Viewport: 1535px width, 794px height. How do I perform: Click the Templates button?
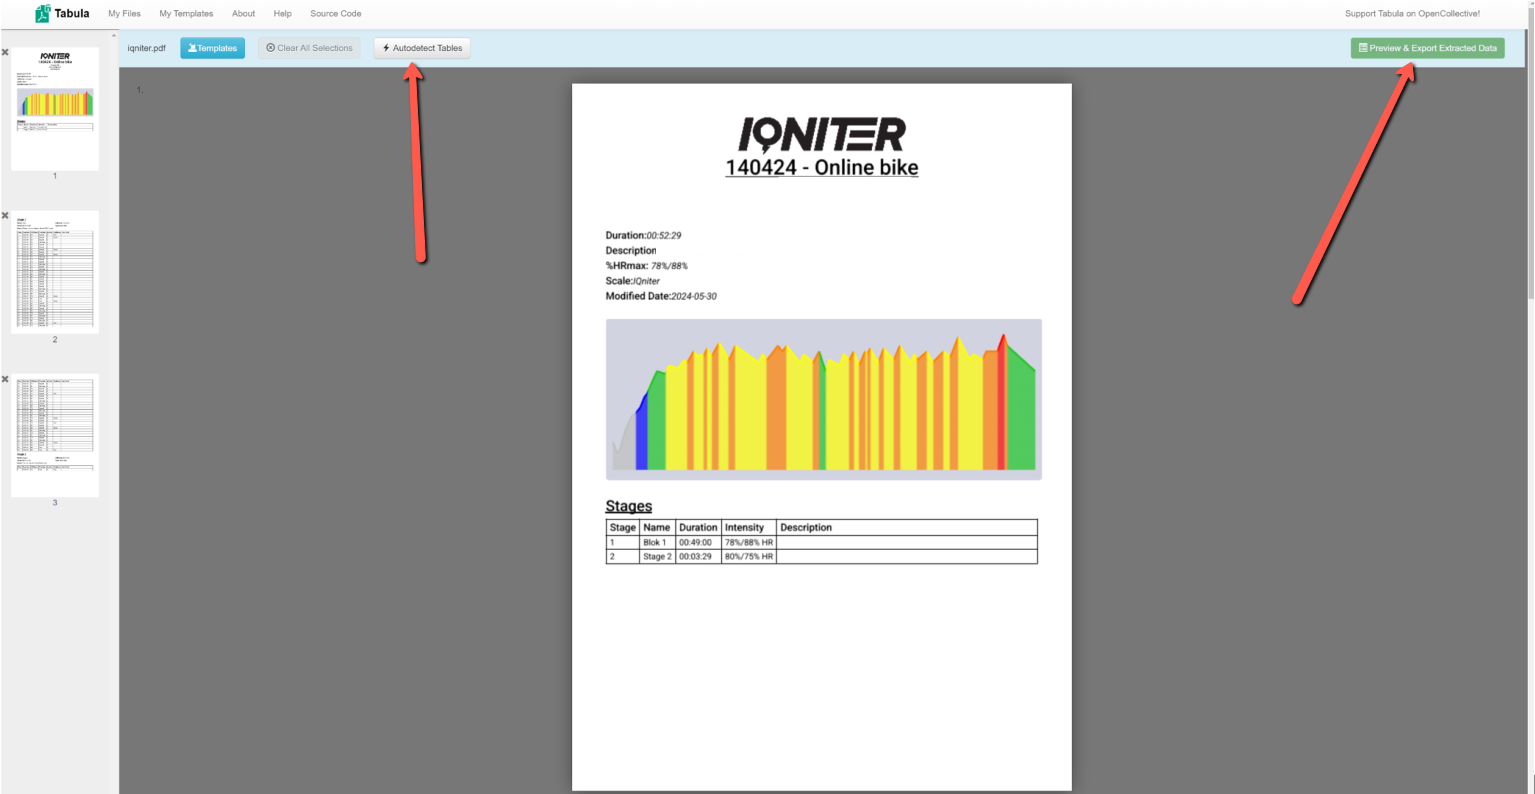tap(212, 48)
